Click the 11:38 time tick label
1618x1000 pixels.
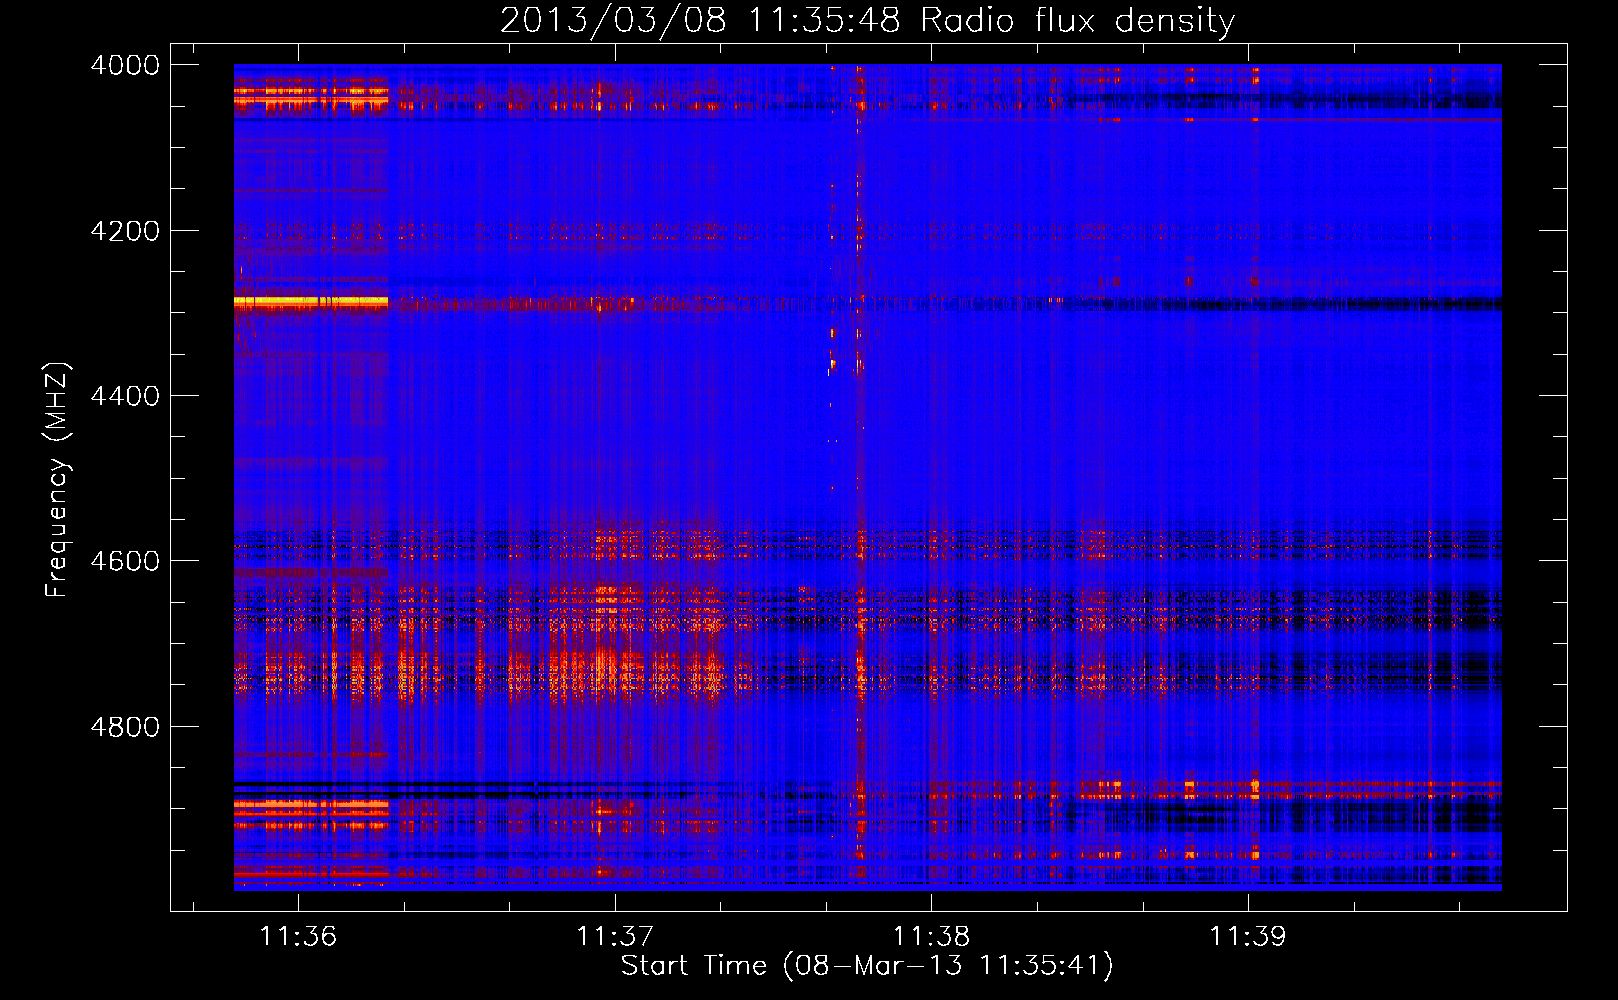(932, 936)
